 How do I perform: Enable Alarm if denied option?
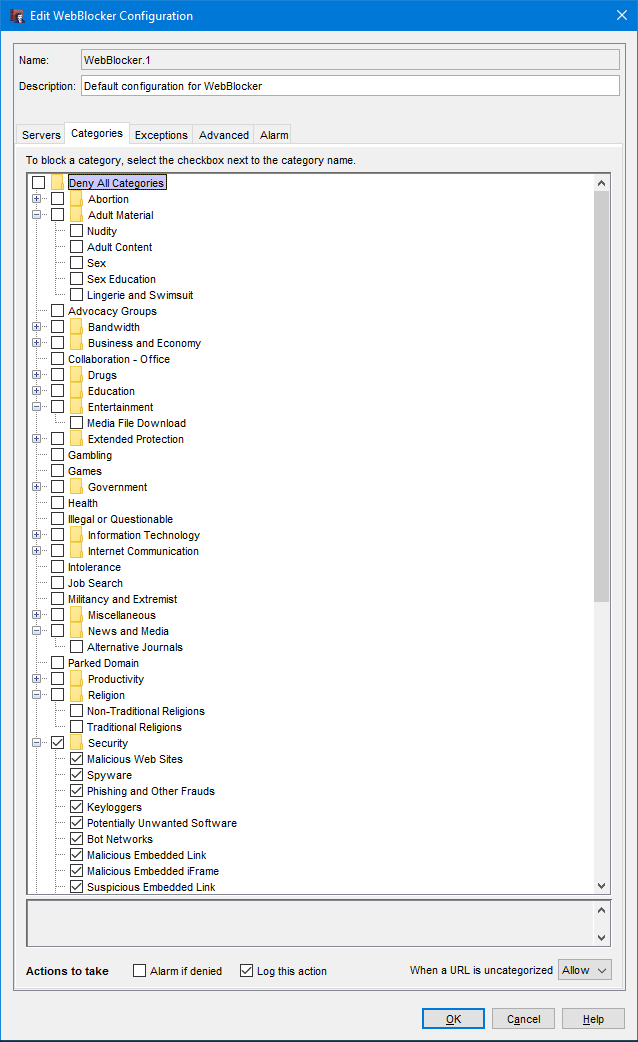click(140, 971)
